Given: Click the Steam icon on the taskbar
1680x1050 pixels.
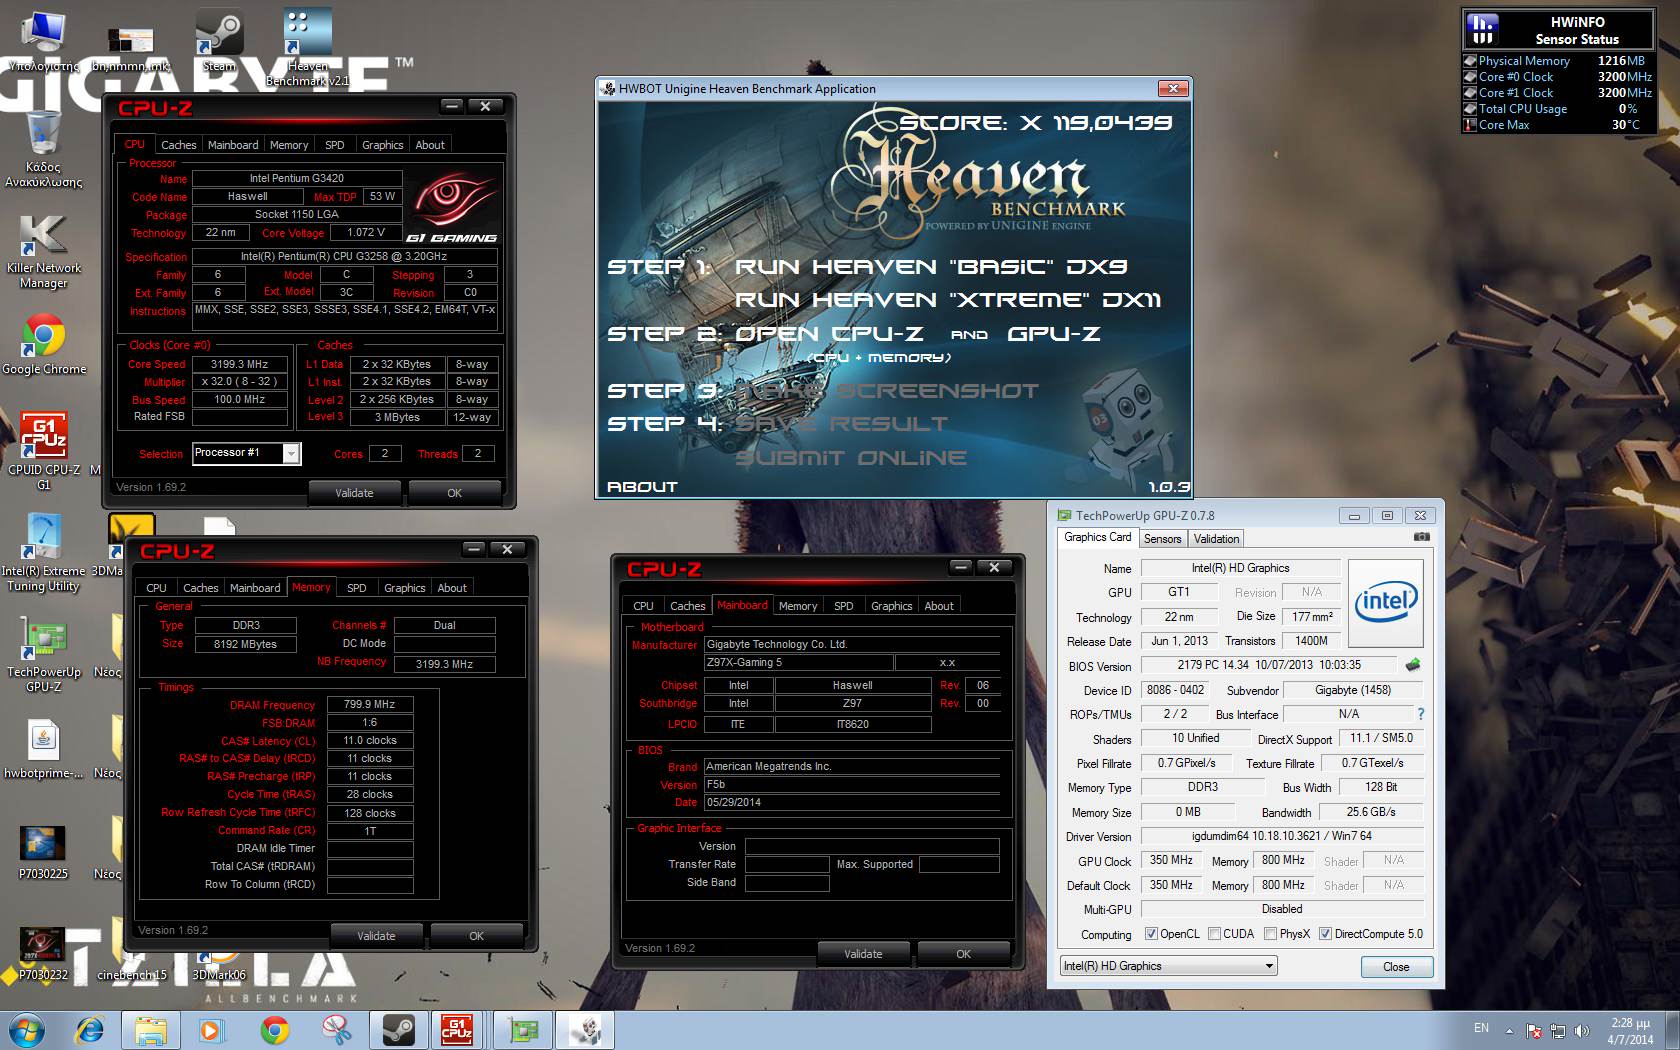Looking at the screenshot, I should [397, 1030].
